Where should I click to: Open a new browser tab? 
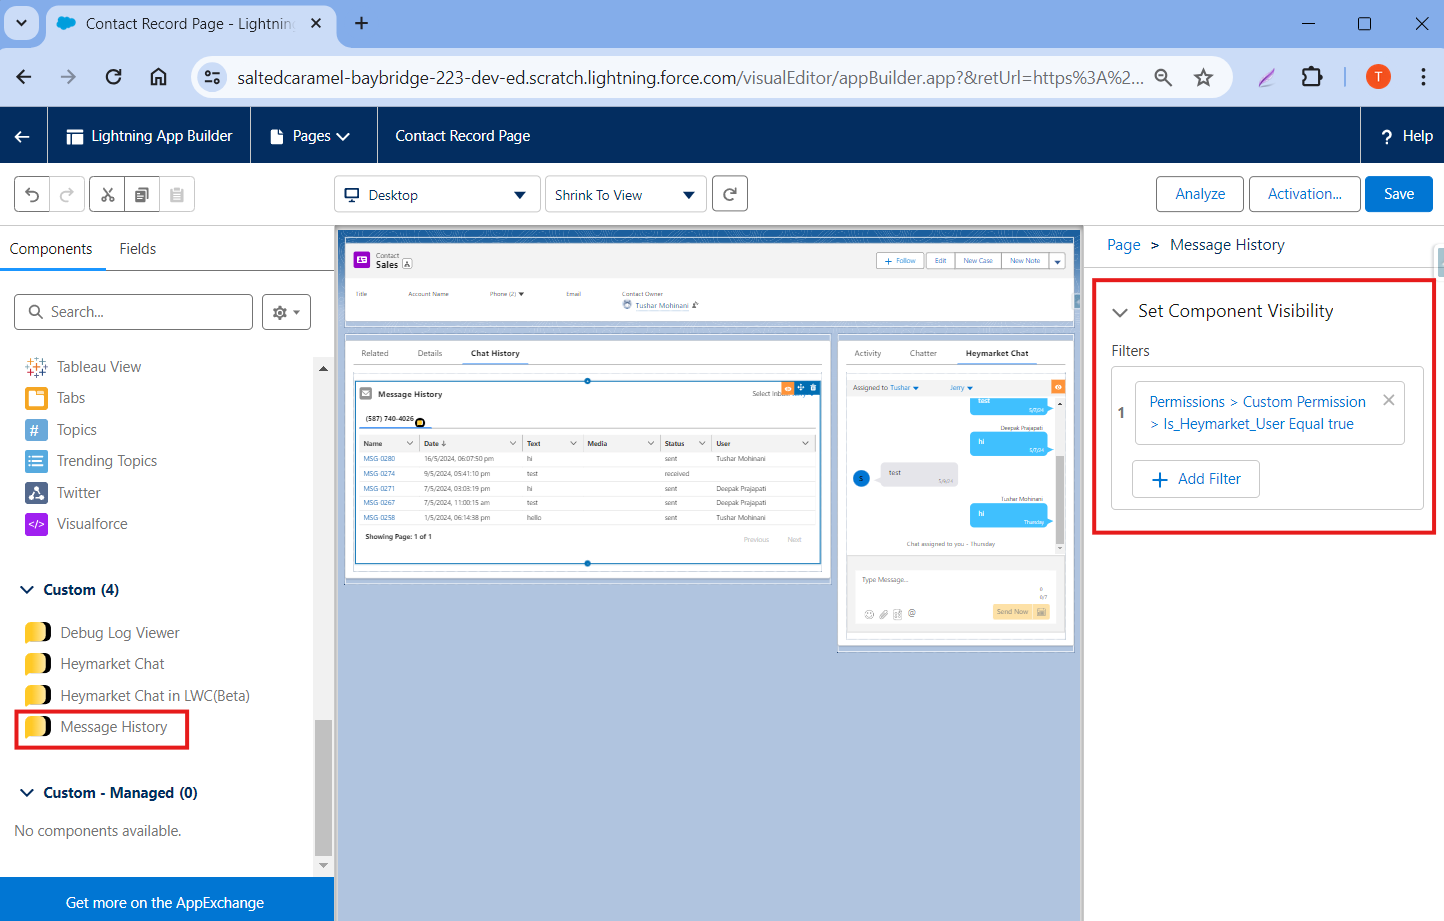click(x=361, y=23)
